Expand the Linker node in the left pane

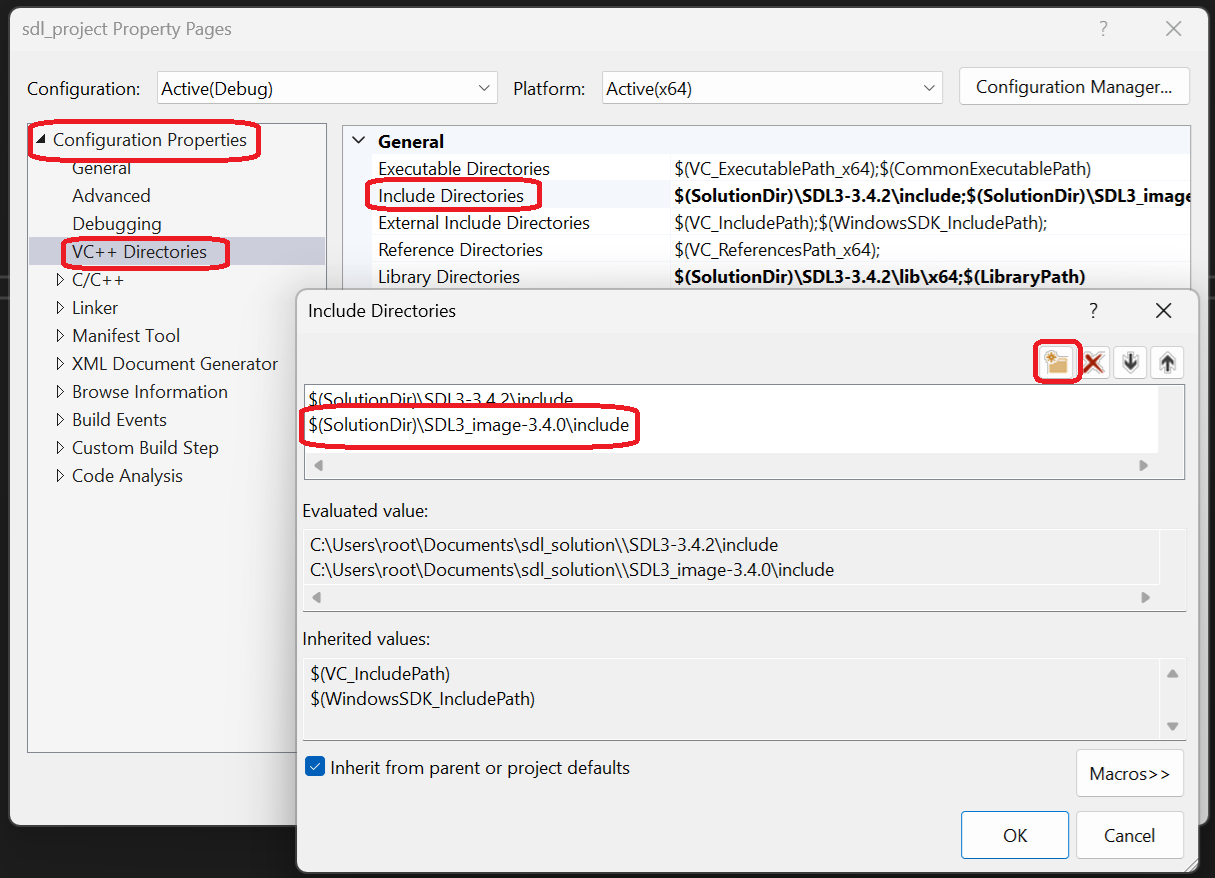tap(60, 307)
